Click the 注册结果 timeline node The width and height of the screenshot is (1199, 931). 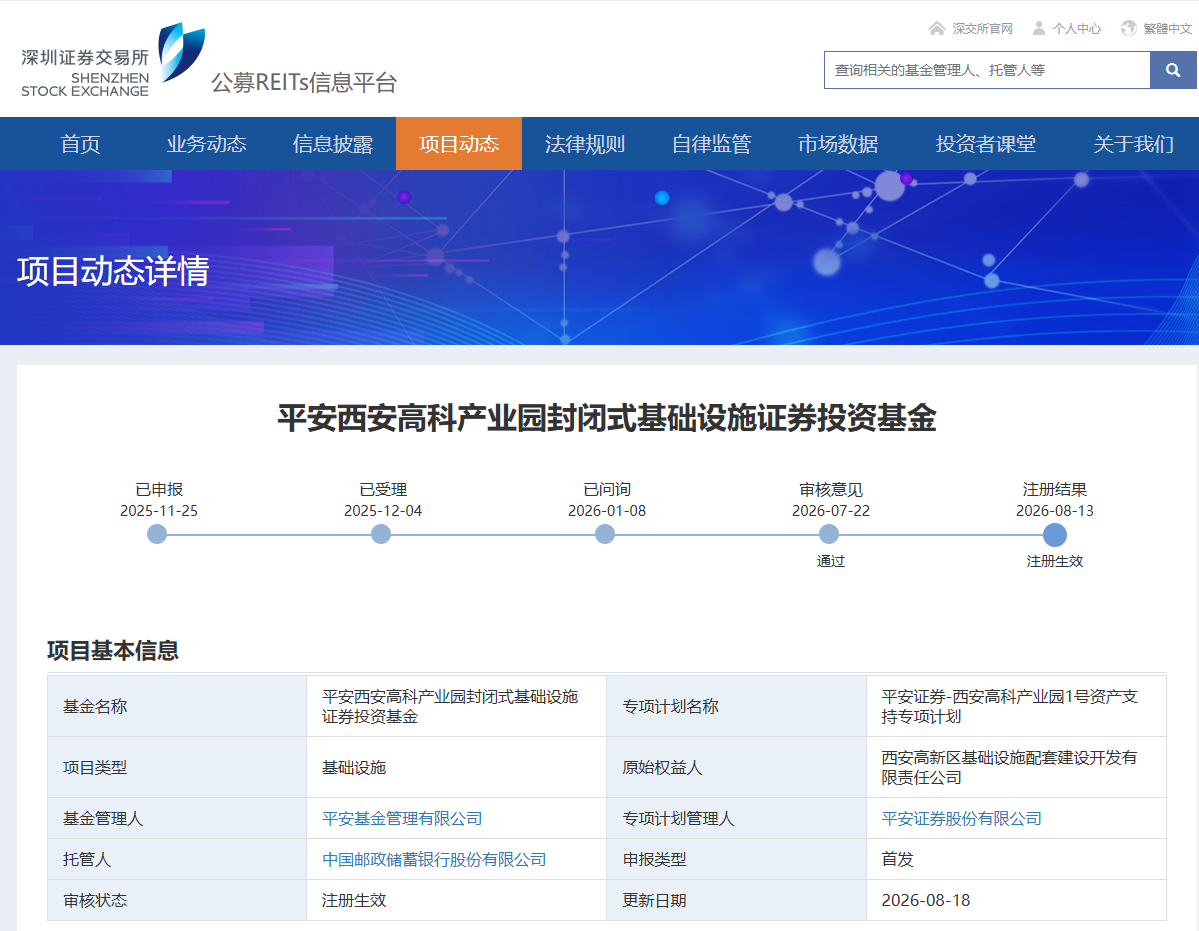(1054, 534)
